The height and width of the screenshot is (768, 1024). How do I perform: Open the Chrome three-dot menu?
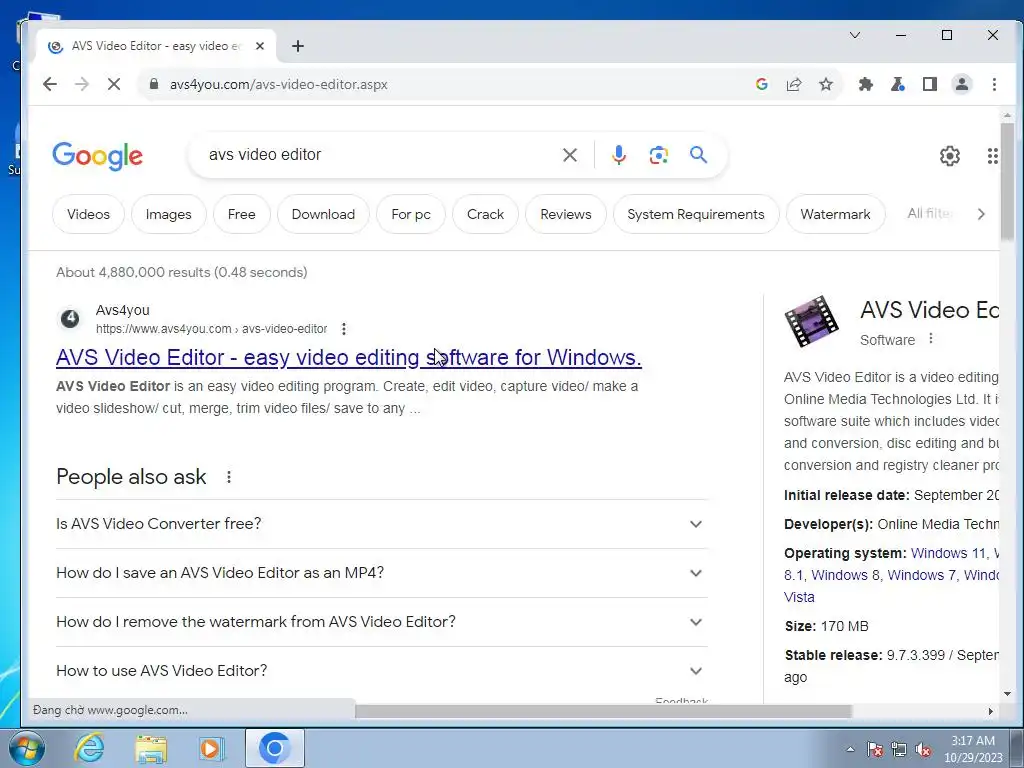[x=994, y=84]
